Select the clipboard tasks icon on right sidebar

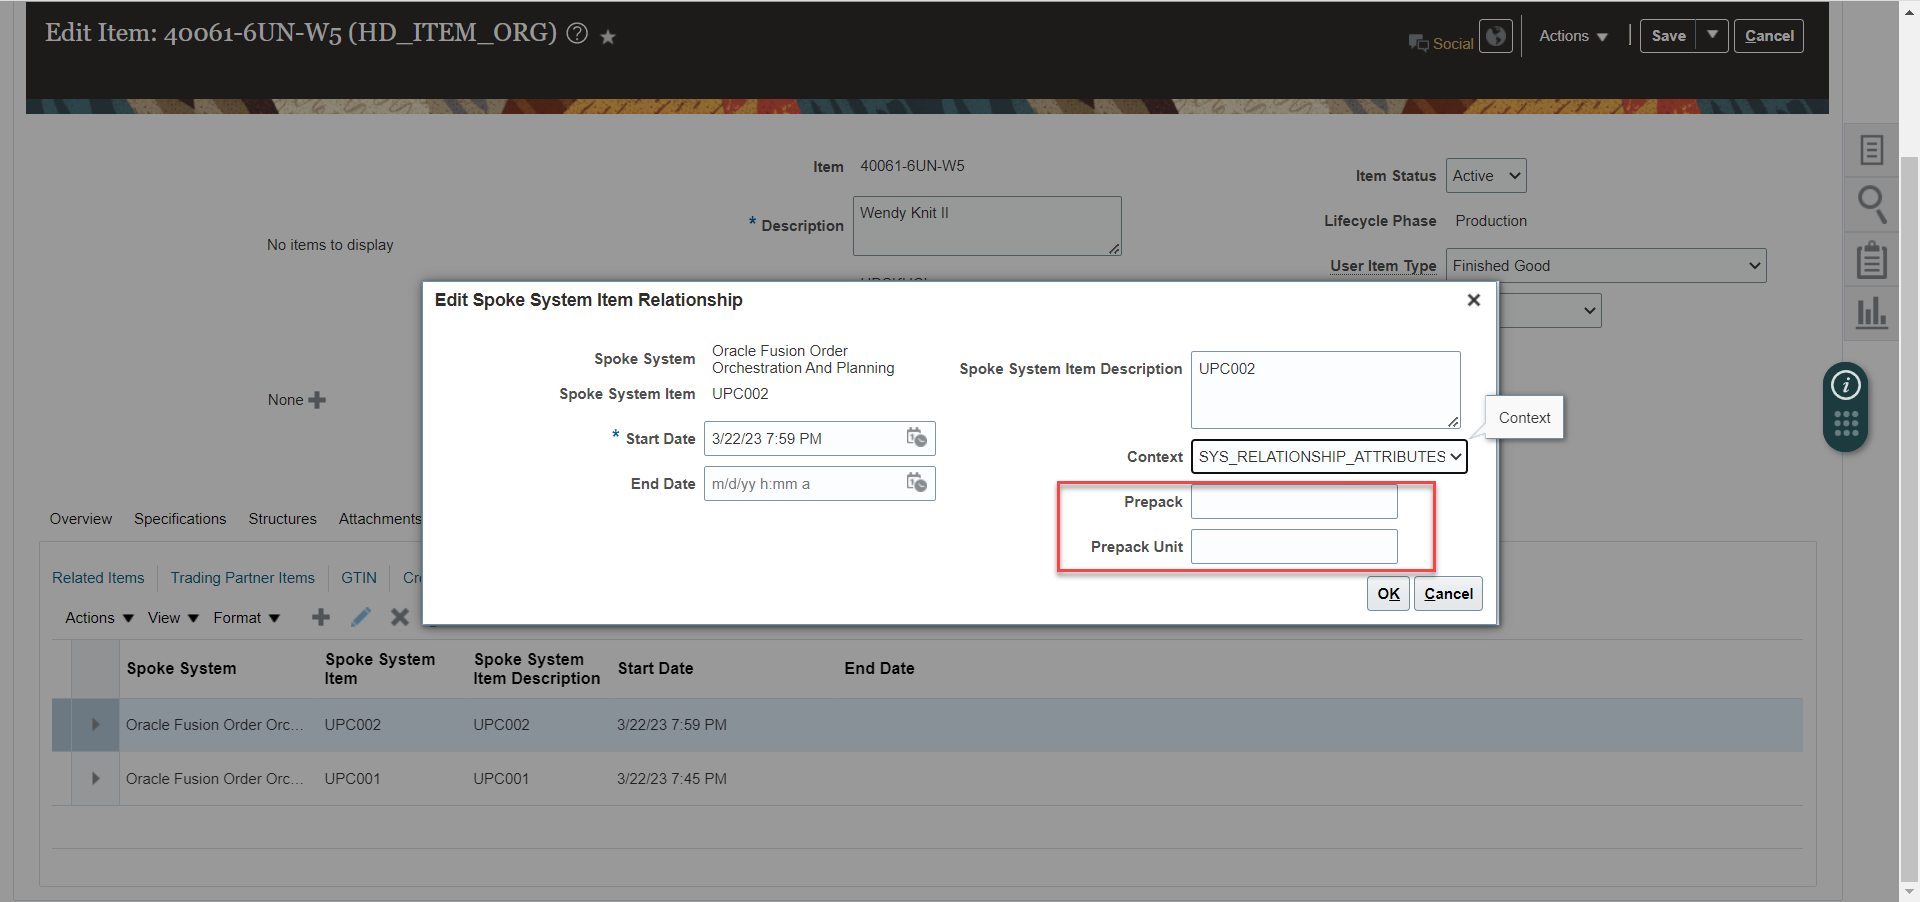1871,259
